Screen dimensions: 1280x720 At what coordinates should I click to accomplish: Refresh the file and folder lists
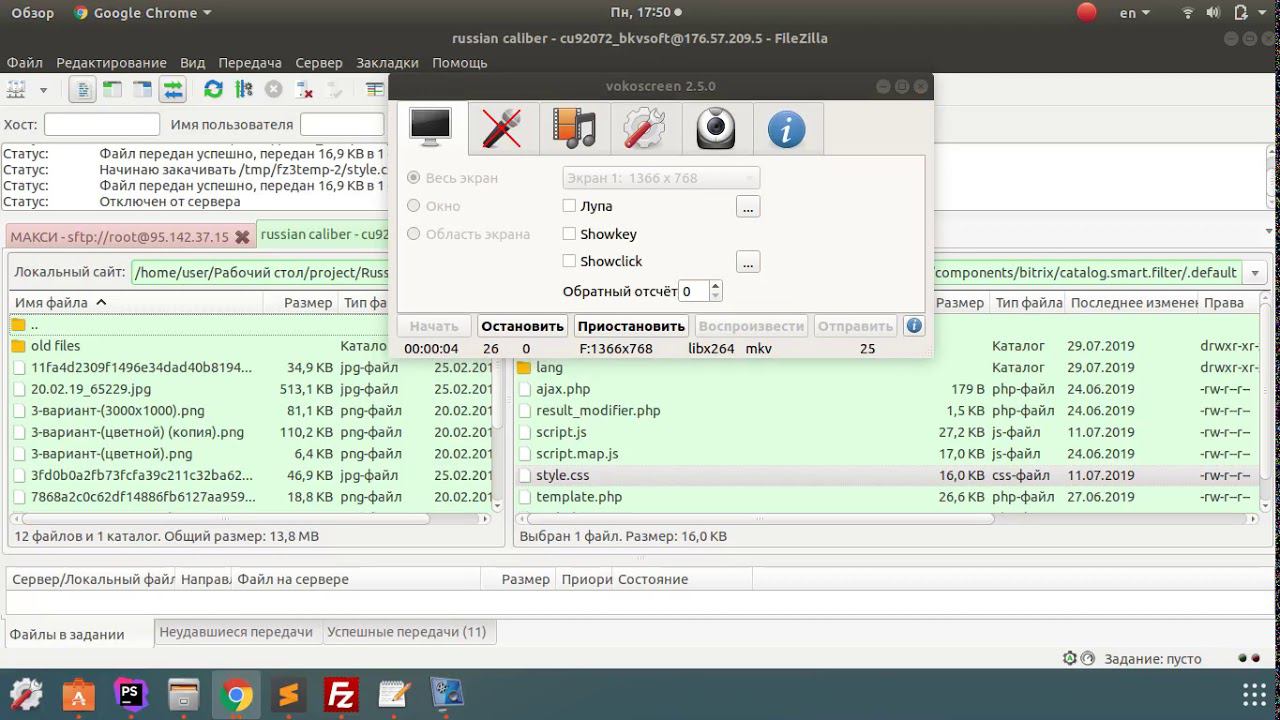(213, 90)
